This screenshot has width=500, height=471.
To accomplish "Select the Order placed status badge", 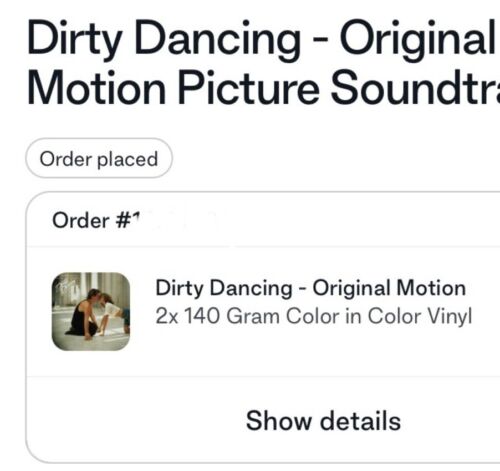I will (x=99, y=158).
